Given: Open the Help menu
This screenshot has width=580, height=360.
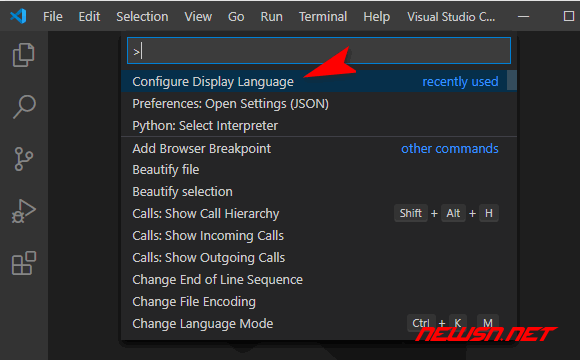Looking at the screenshot, I should (x=376, y=17).
